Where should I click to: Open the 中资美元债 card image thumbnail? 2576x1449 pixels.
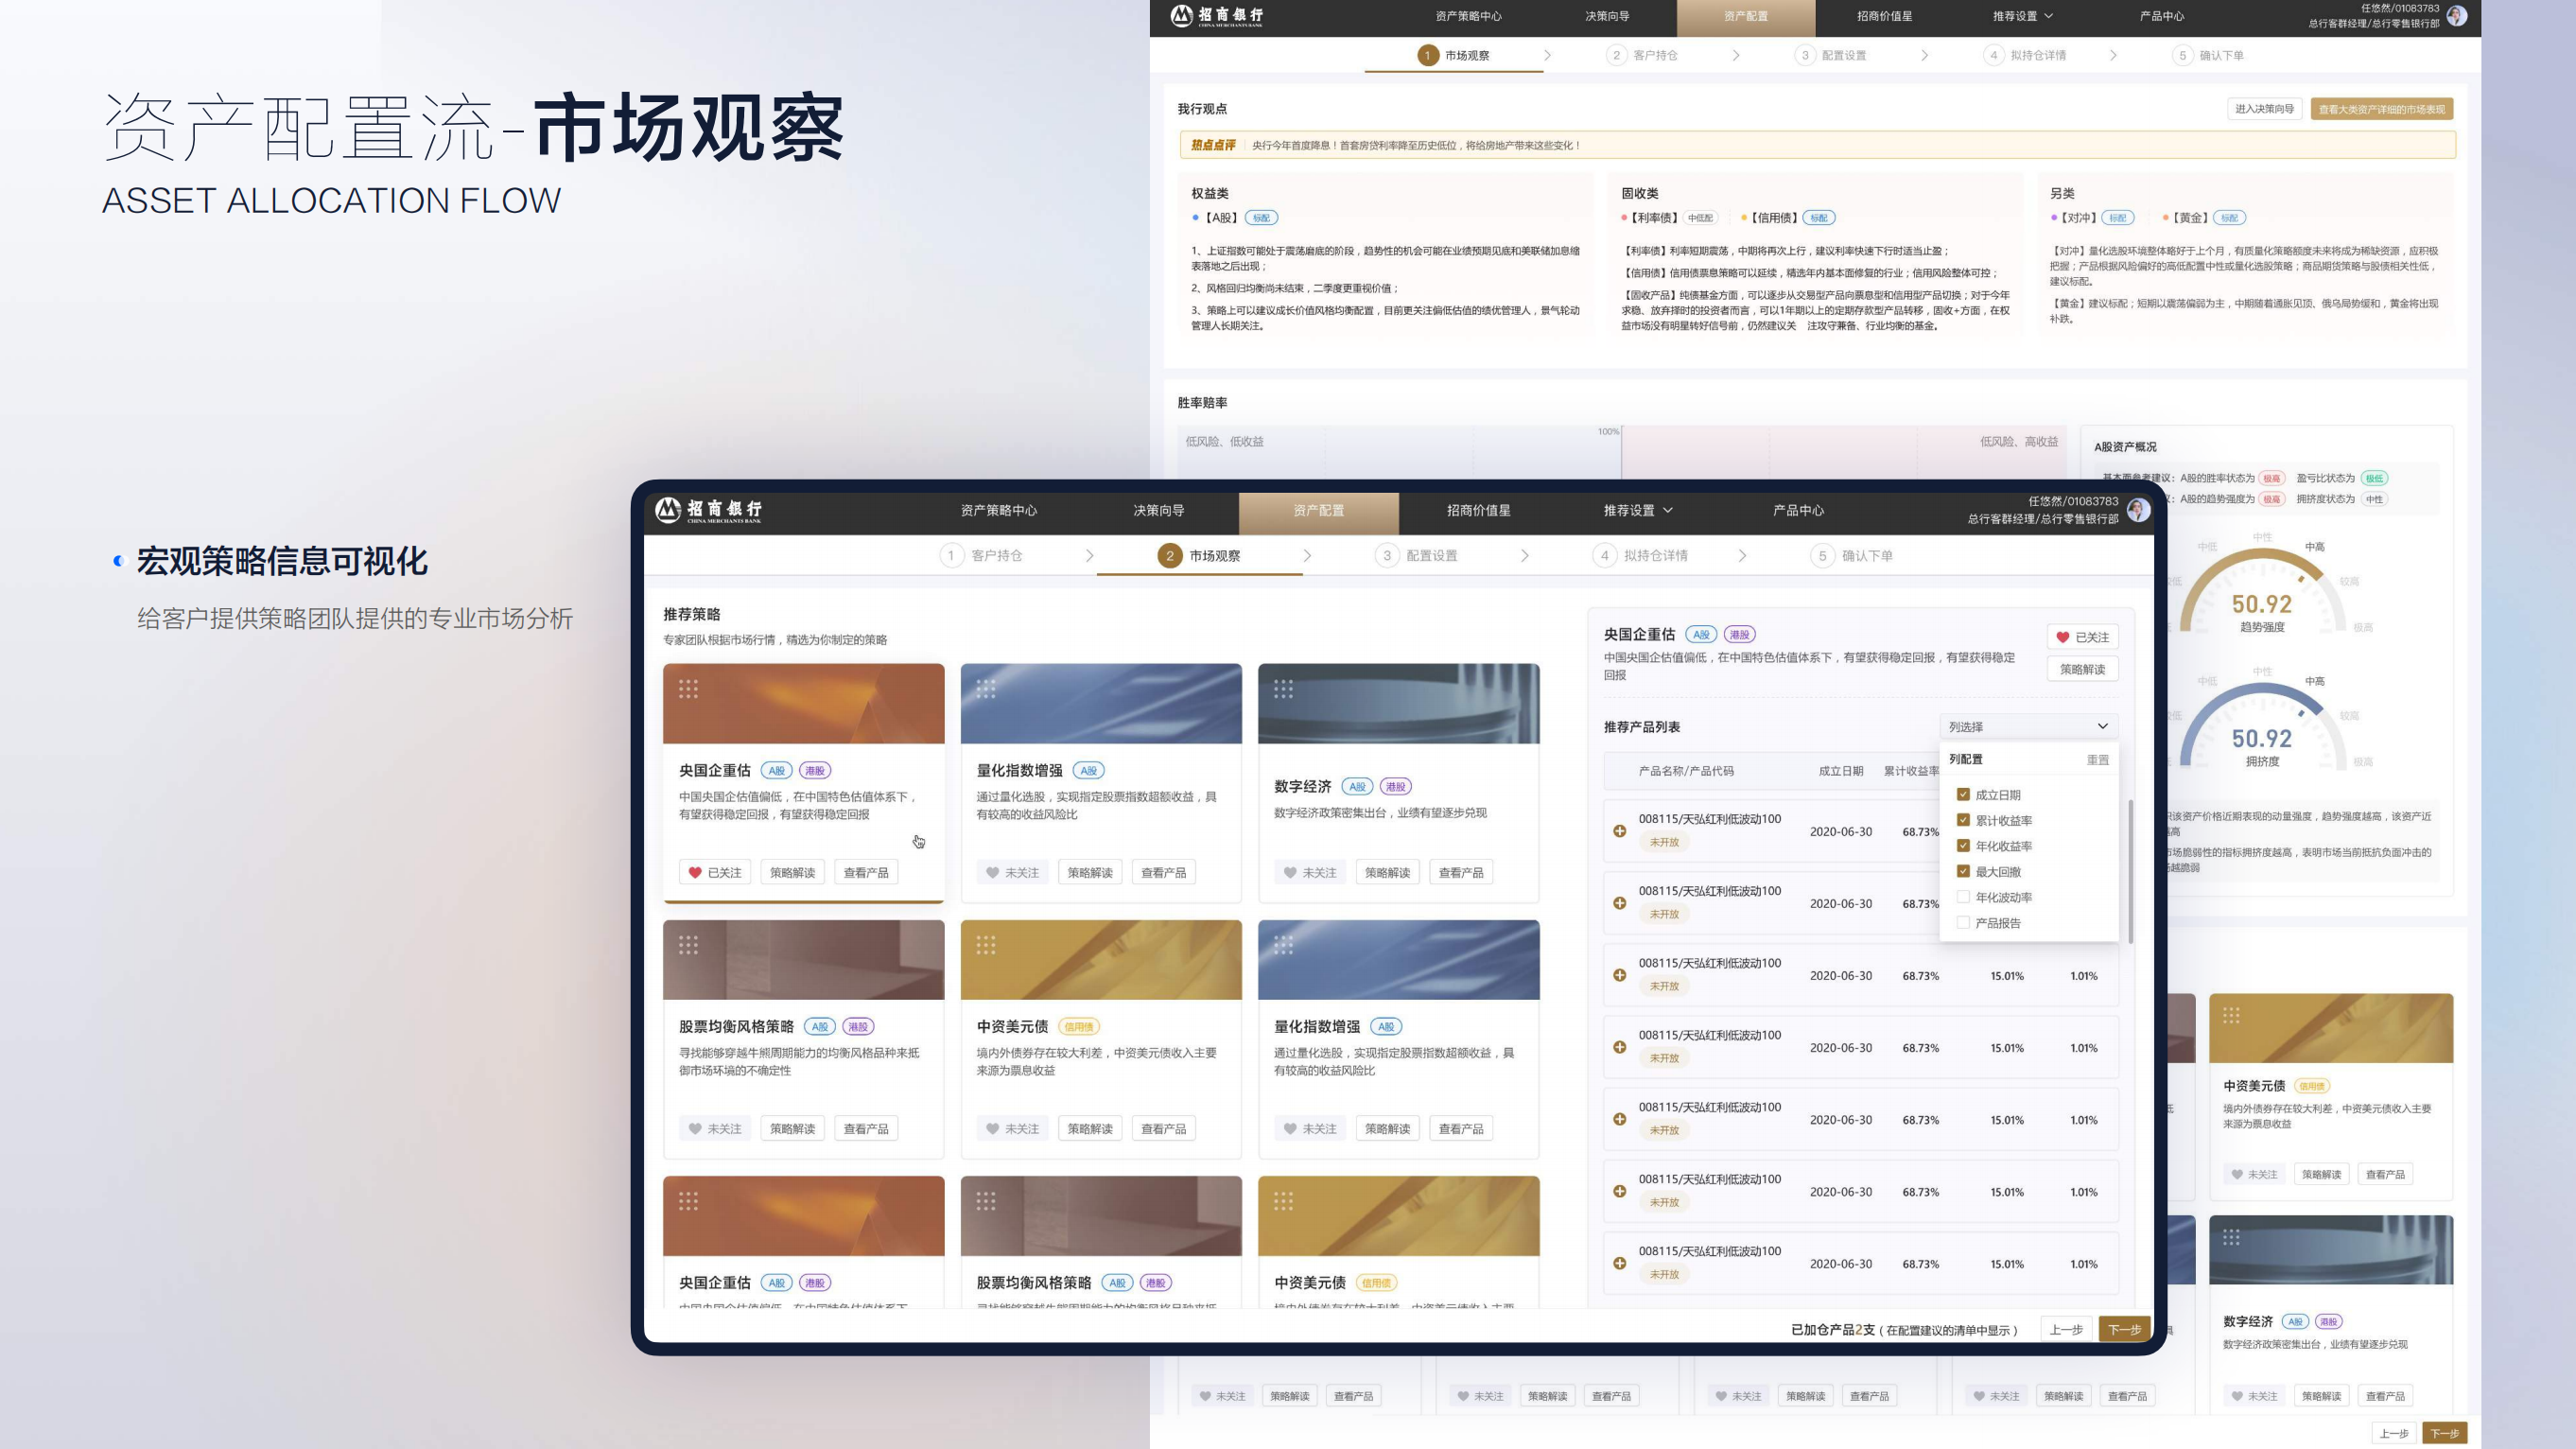click(x=1100, y=959)
